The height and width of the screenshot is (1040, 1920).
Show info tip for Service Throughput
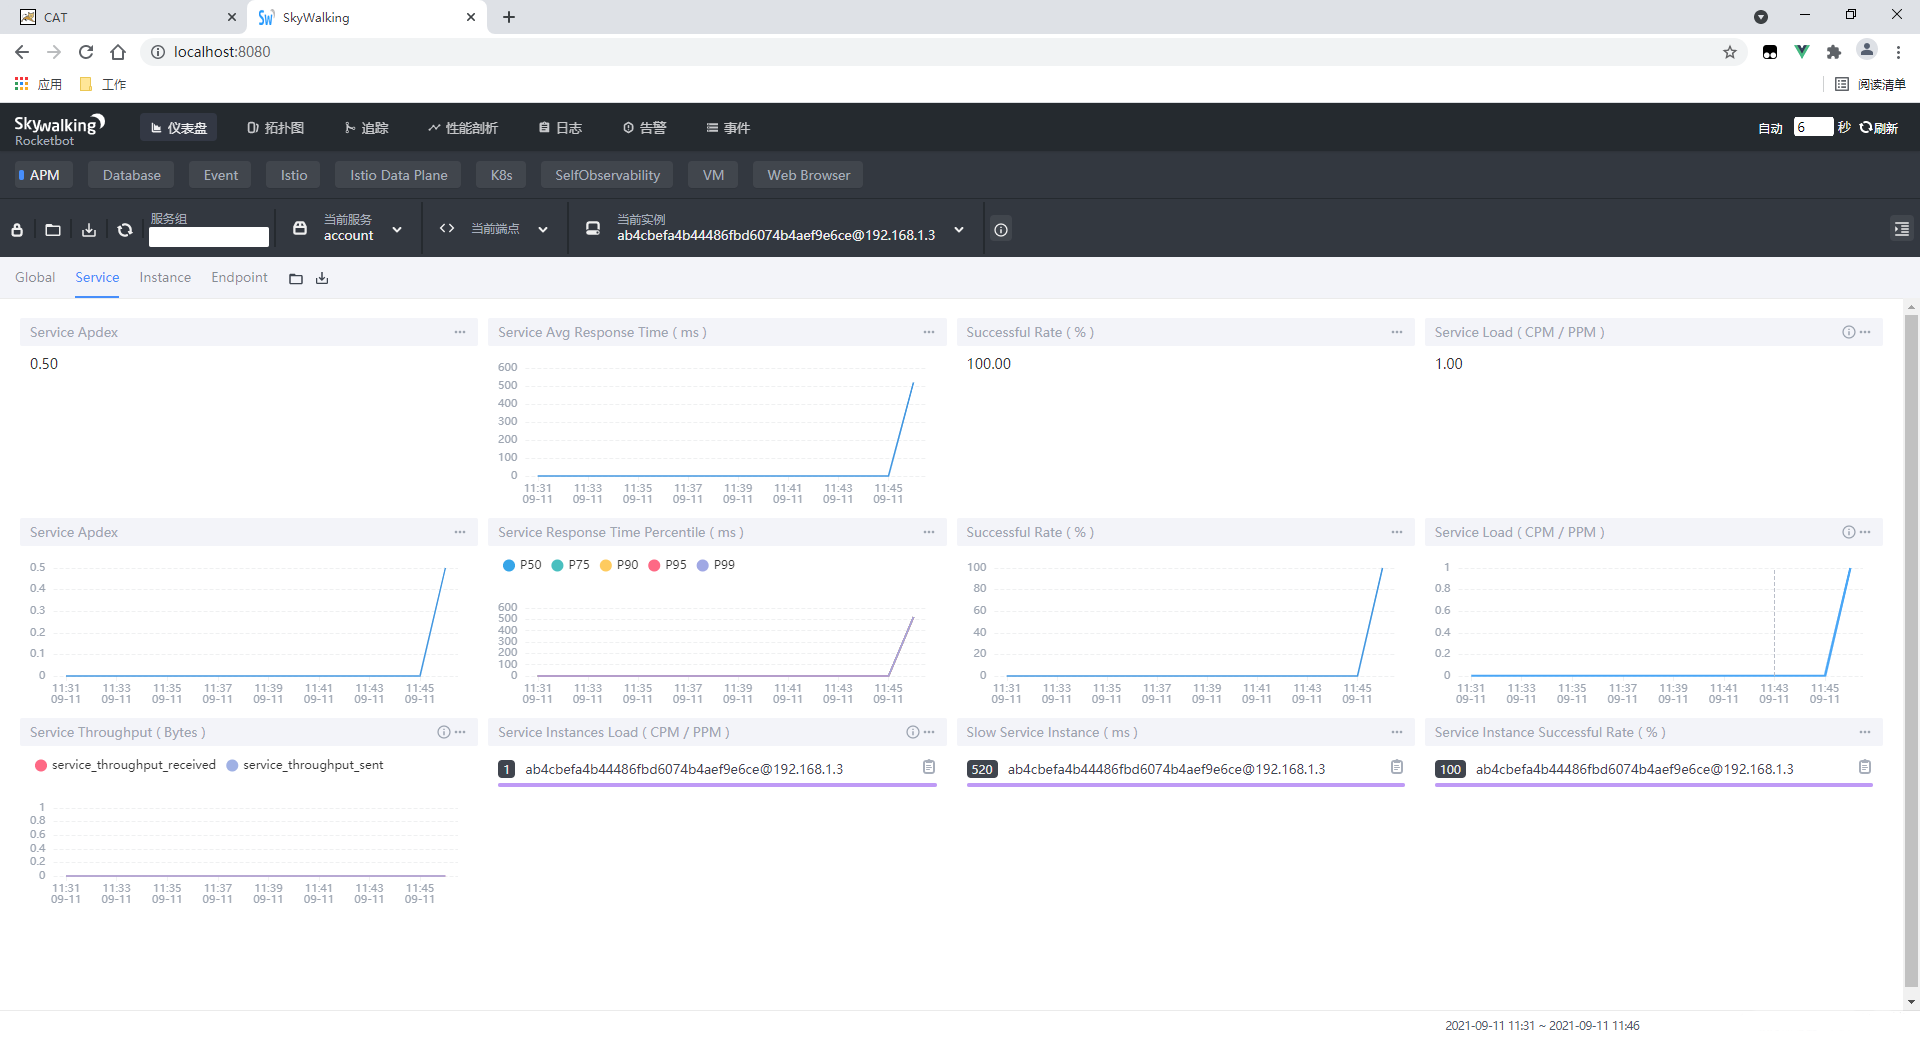tap(444, 732)
